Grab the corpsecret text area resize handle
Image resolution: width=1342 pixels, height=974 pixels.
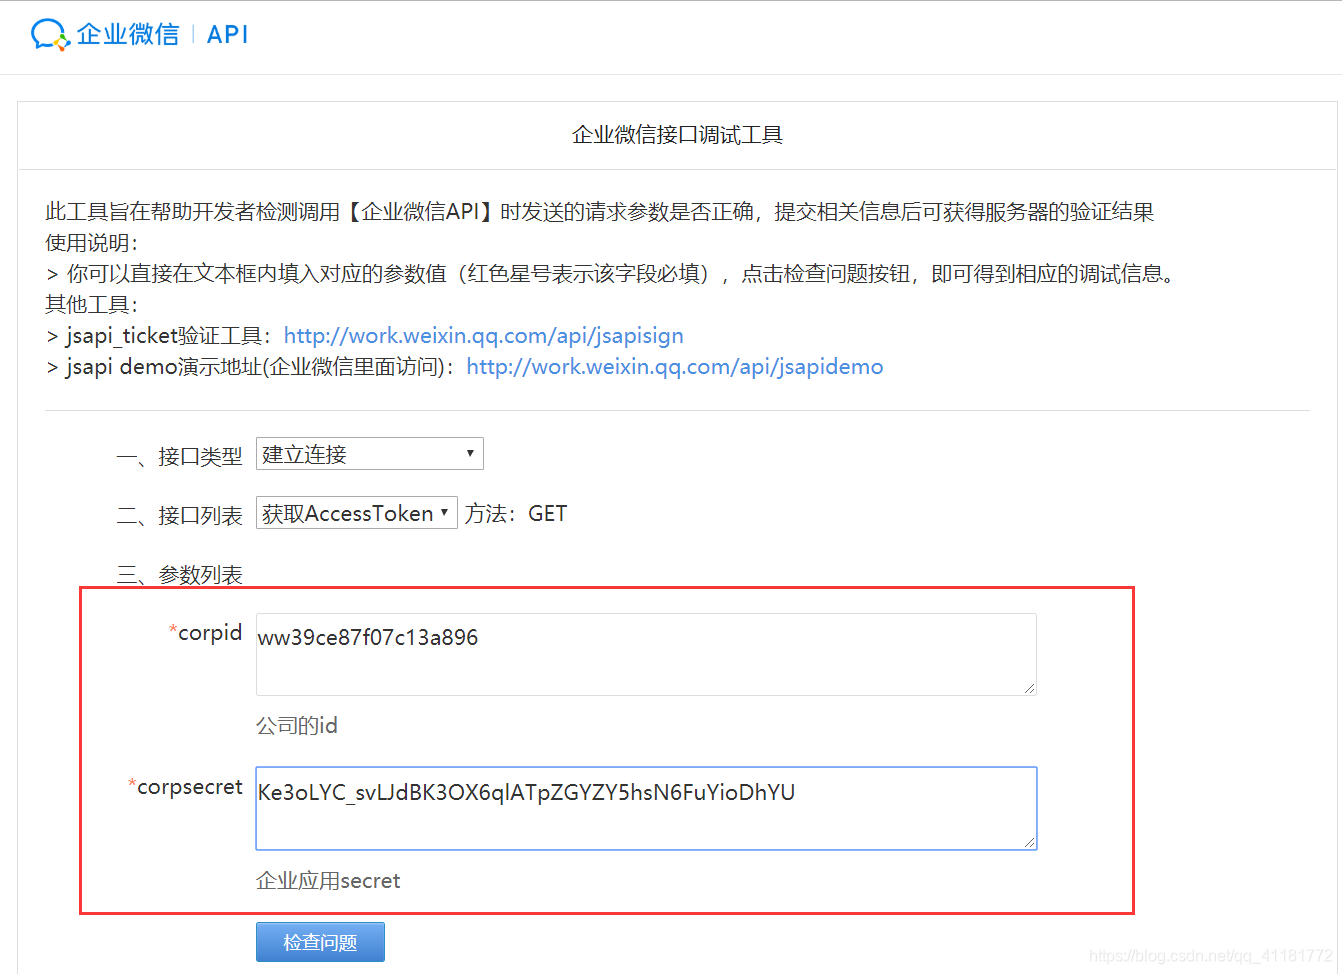(1029, 842)
